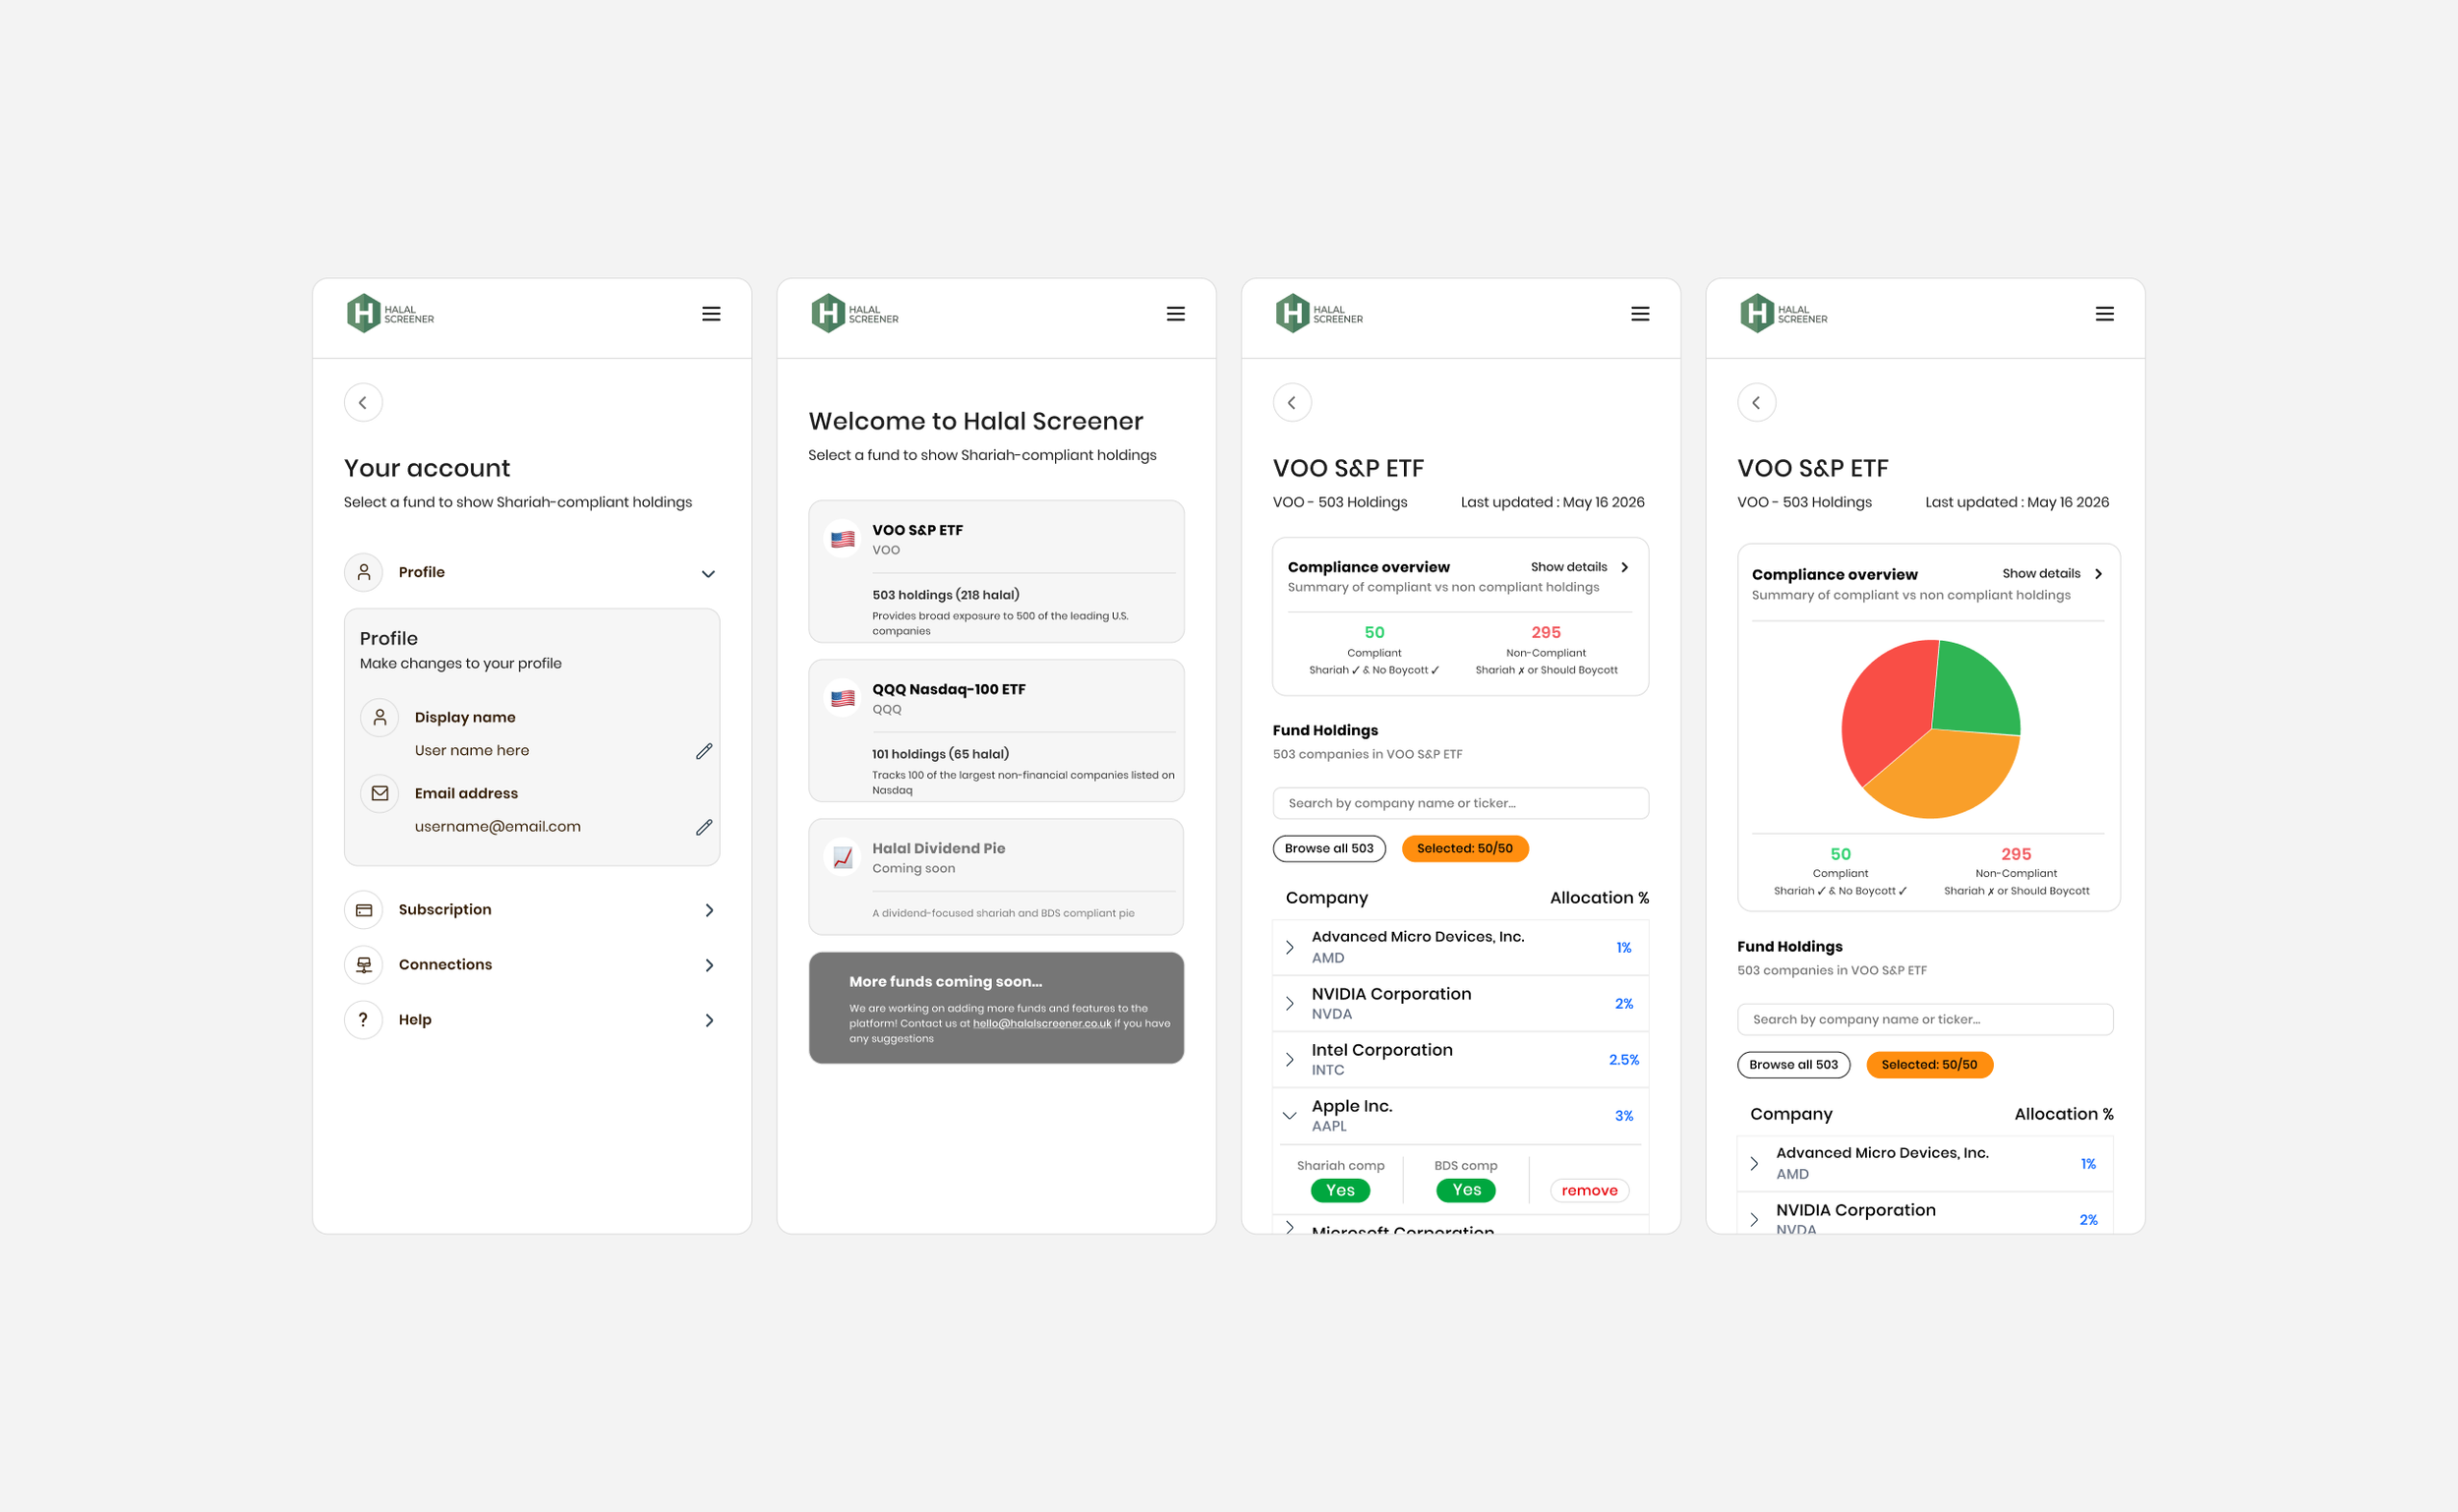Viewport: 2458px width, 1512px height.
Task: Click the Help question mark icon
Action: (x=364, y=1020)
